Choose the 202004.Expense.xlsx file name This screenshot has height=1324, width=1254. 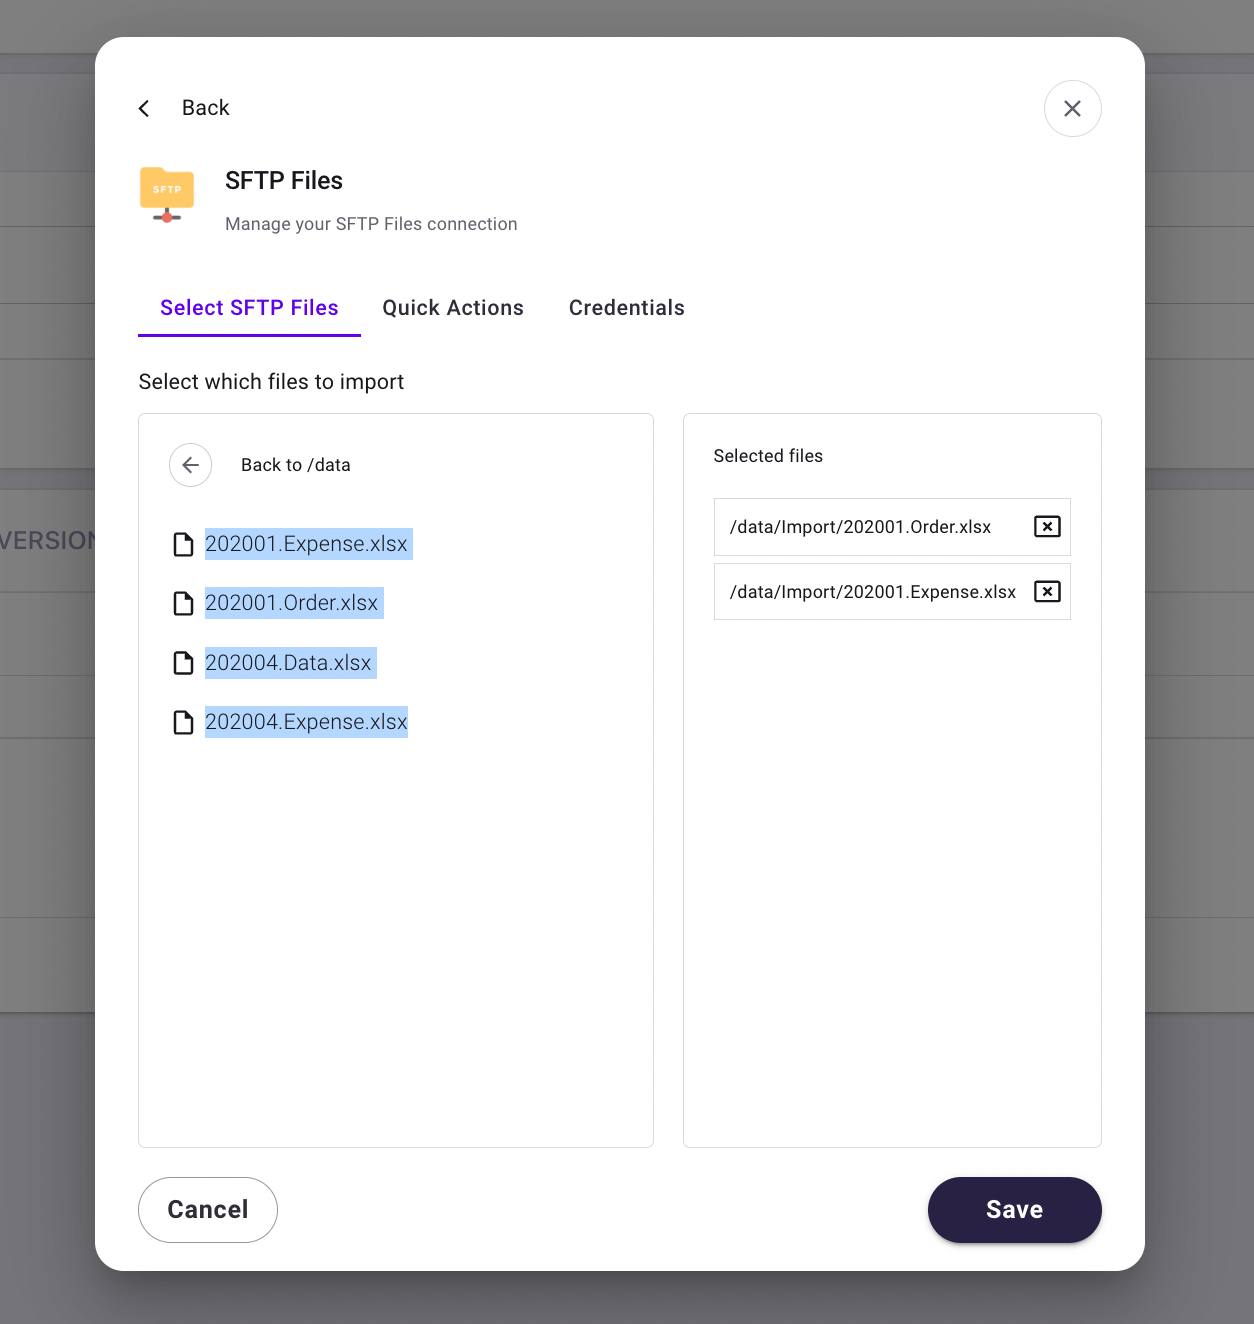(x=306, y=722)
